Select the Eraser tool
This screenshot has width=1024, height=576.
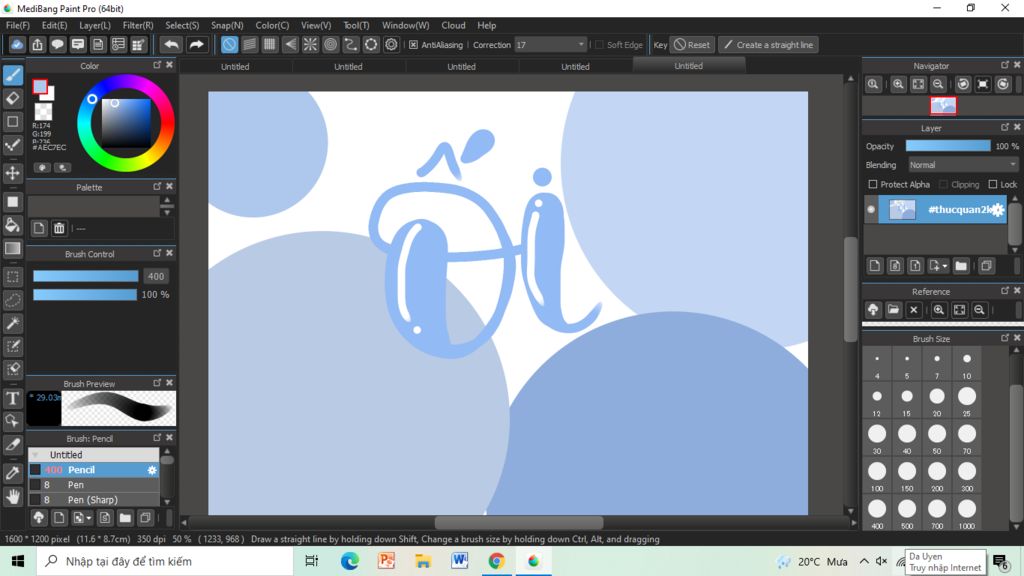tap(13, 99)
